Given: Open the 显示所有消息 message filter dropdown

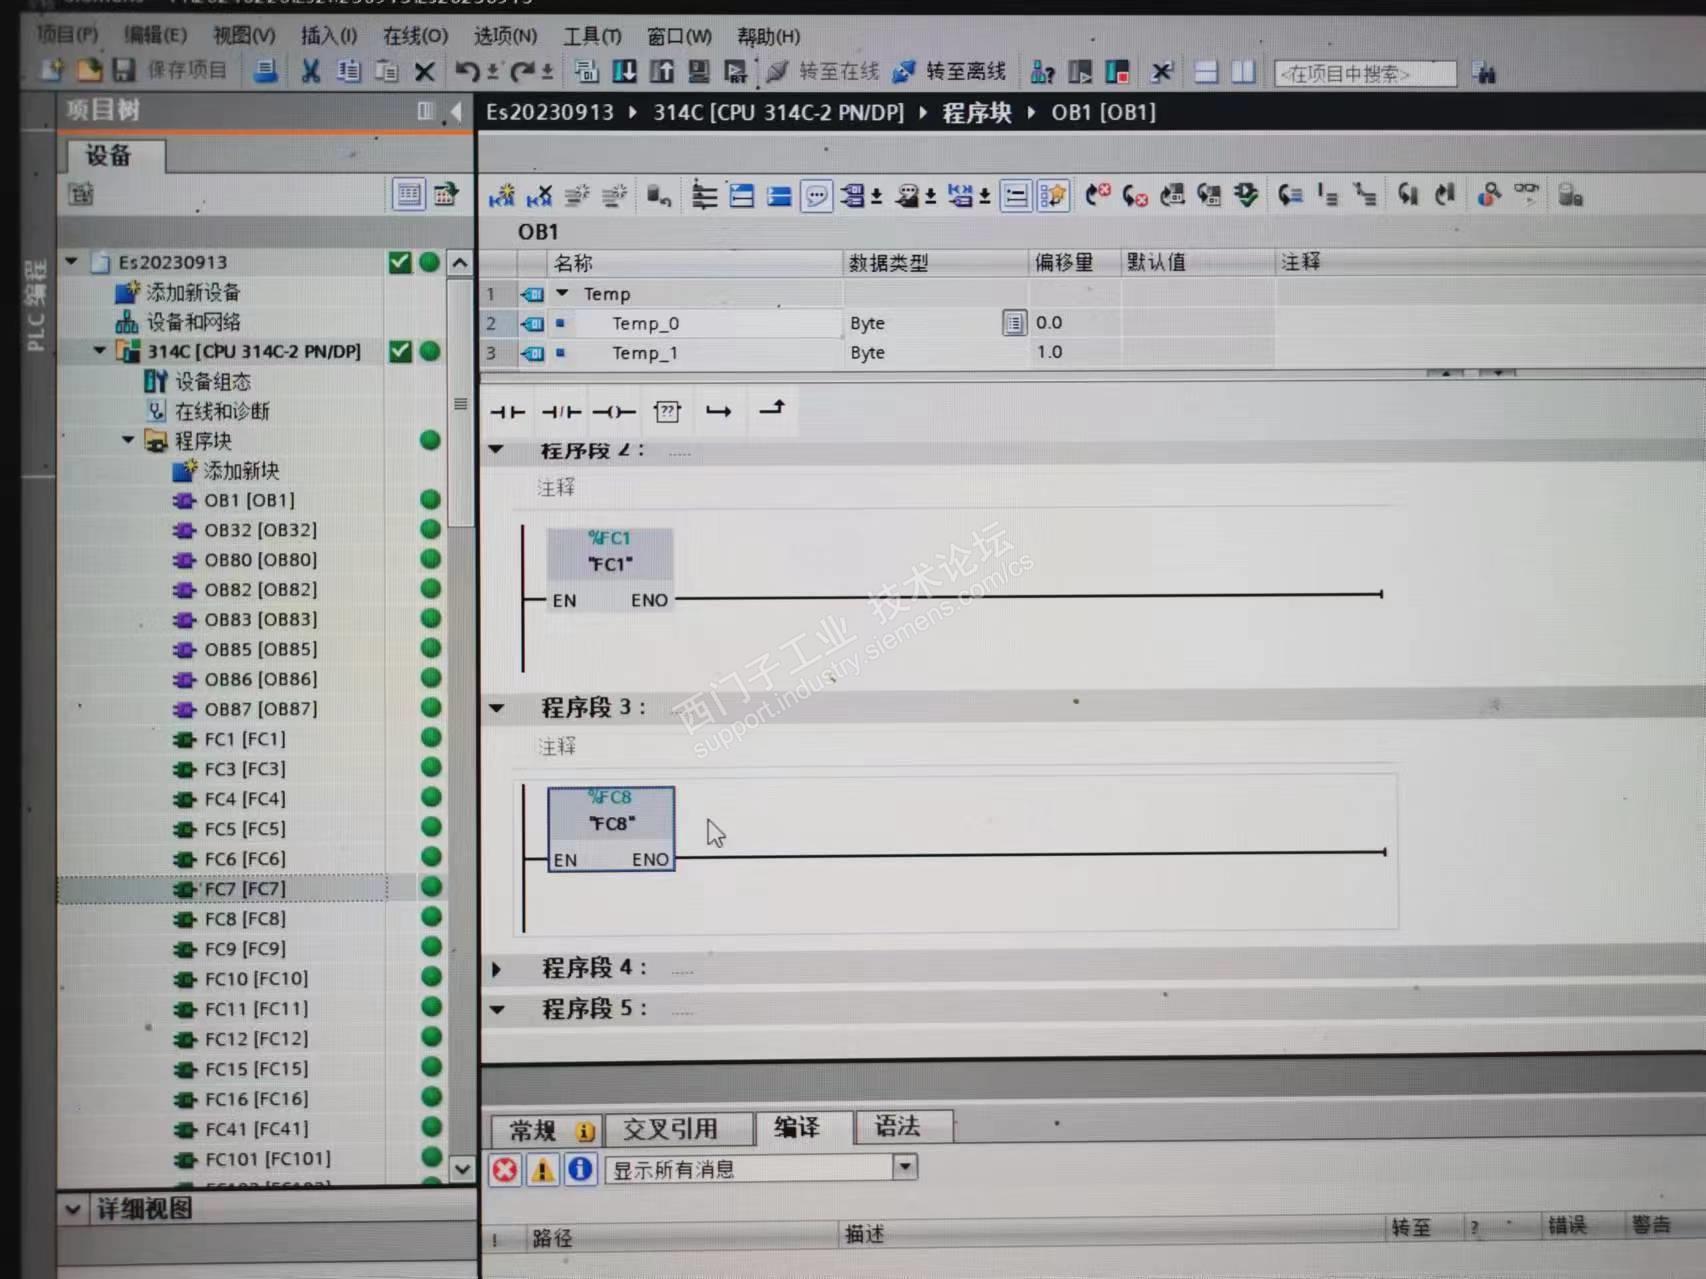Looking at the screenshot, I should 905,1167.
